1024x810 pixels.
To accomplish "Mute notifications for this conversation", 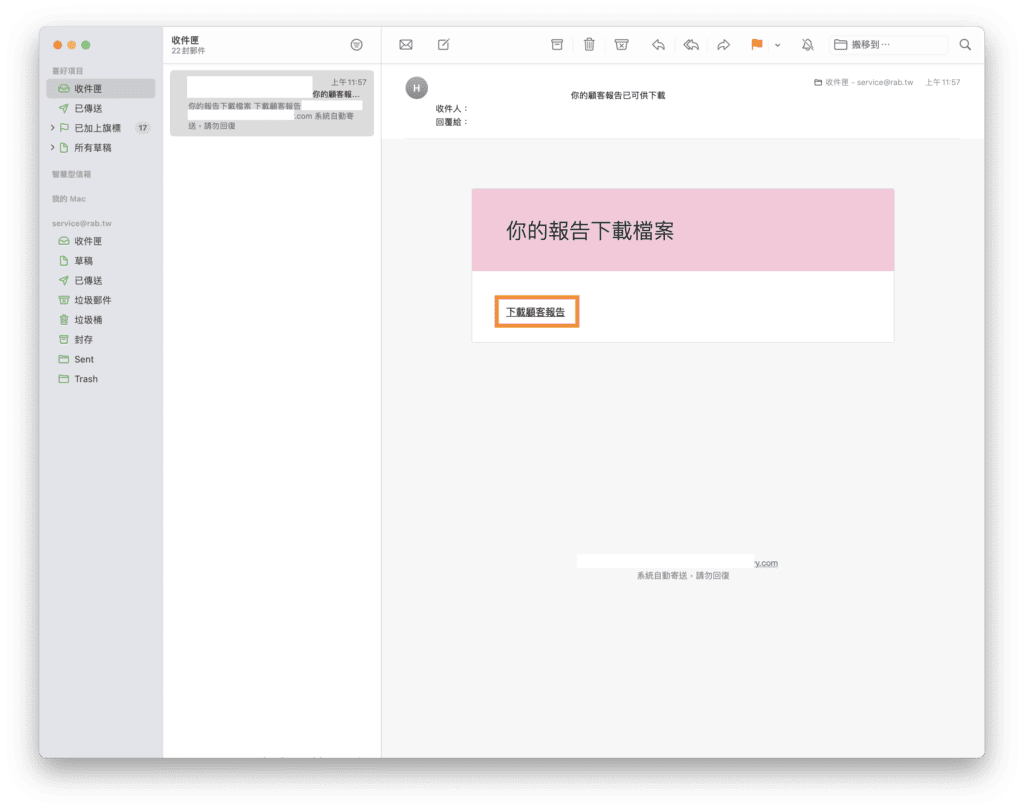I will point(807,44).
